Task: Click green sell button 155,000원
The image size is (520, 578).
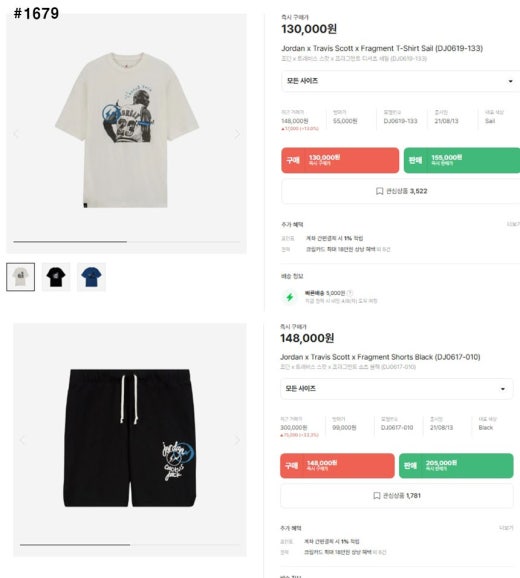Action: click(x=462, y=160)
